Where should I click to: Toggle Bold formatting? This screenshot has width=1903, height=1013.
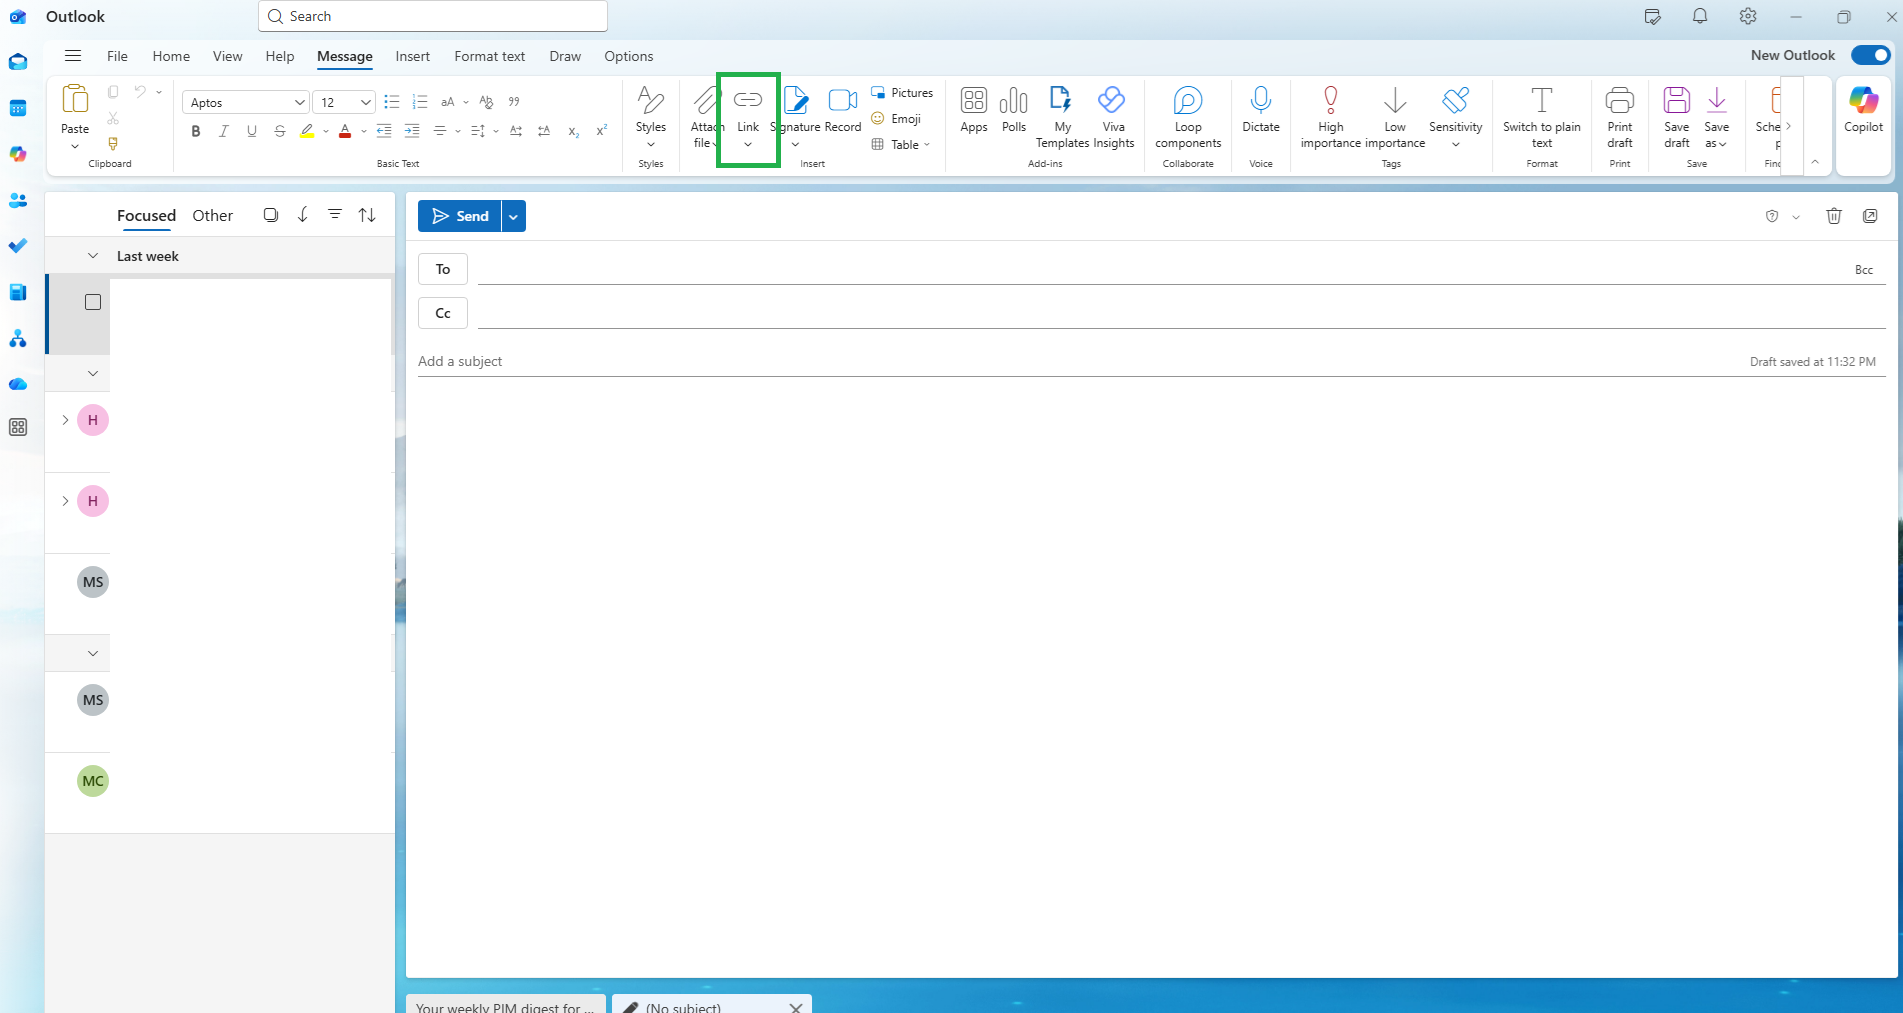click(196, 131)
